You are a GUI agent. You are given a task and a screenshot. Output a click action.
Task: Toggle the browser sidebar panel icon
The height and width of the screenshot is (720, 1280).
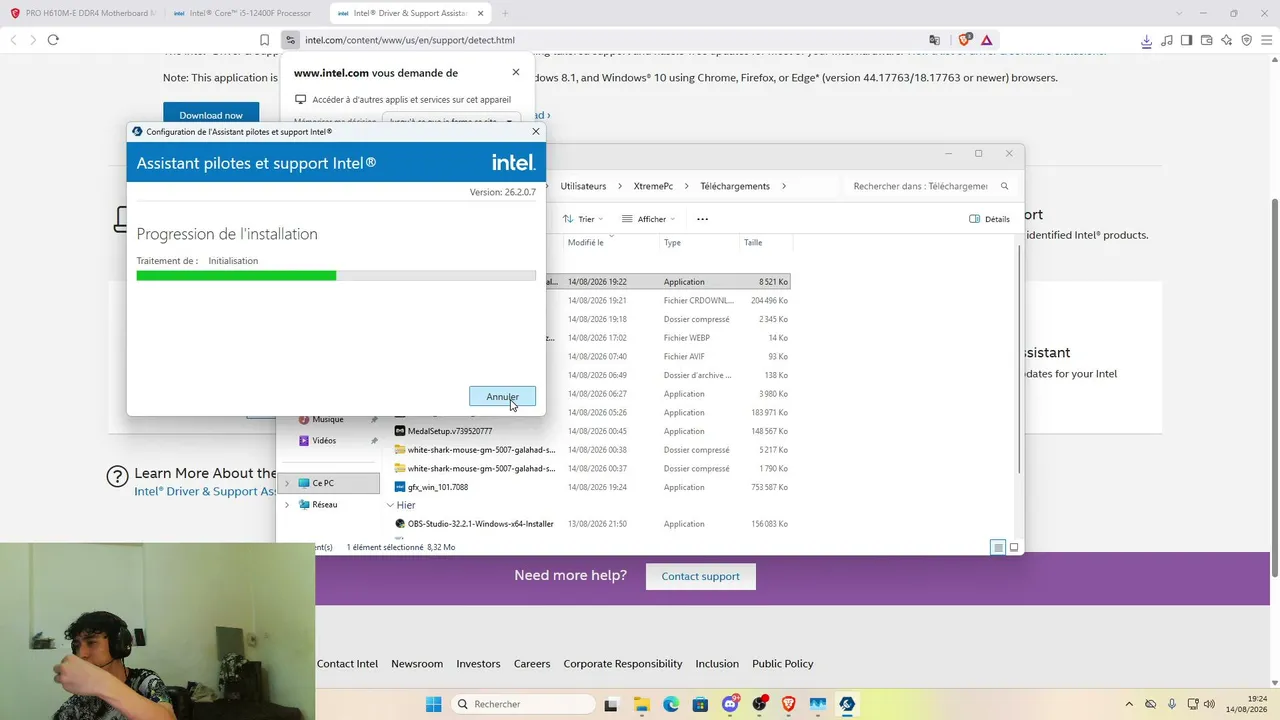pos(1186,40)
